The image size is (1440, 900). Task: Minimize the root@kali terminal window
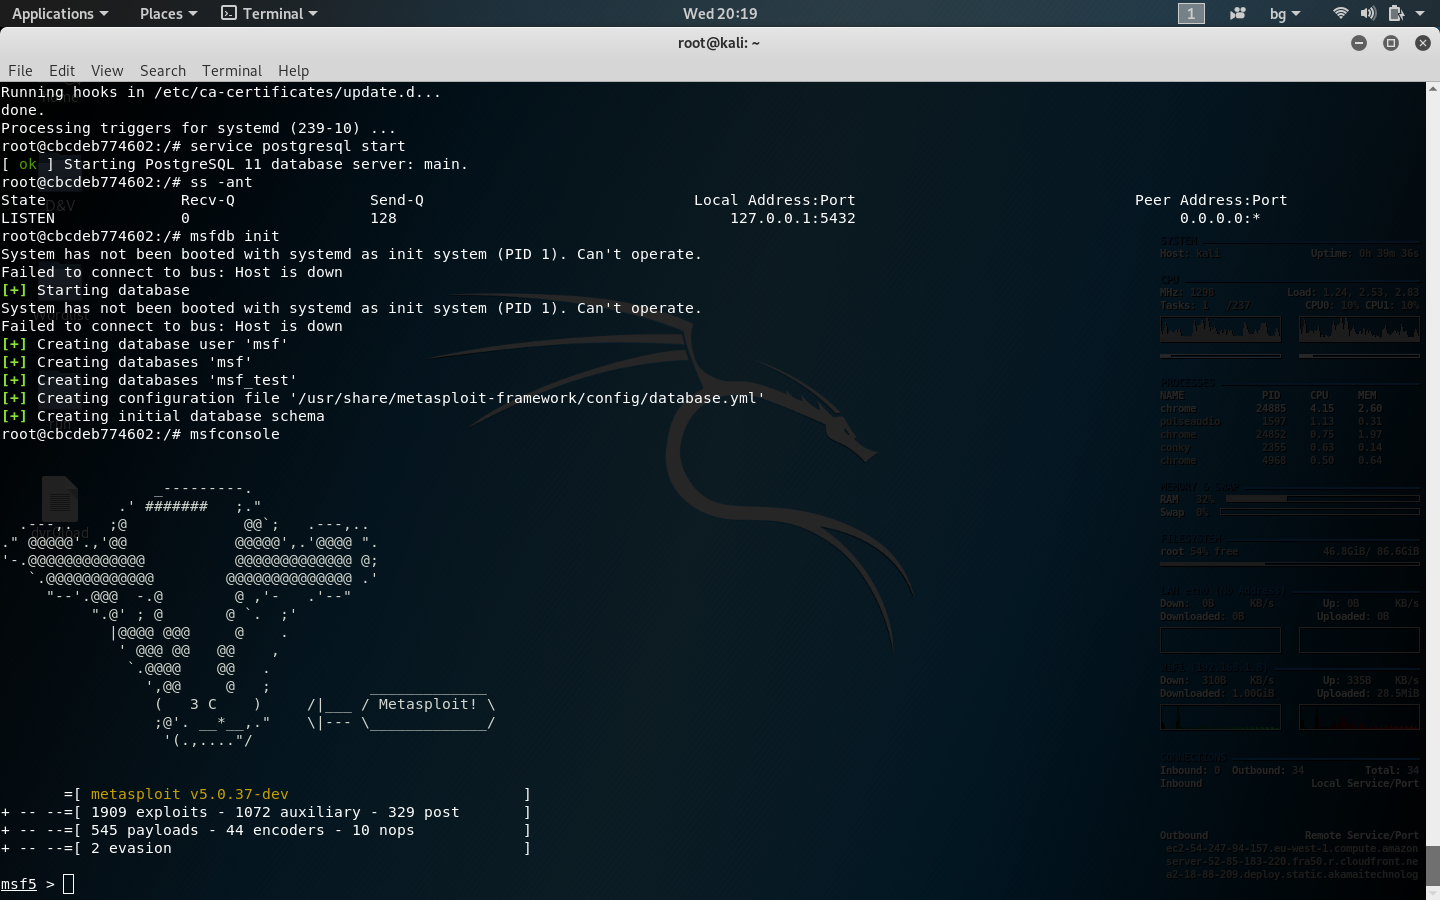coord(1359,43)
